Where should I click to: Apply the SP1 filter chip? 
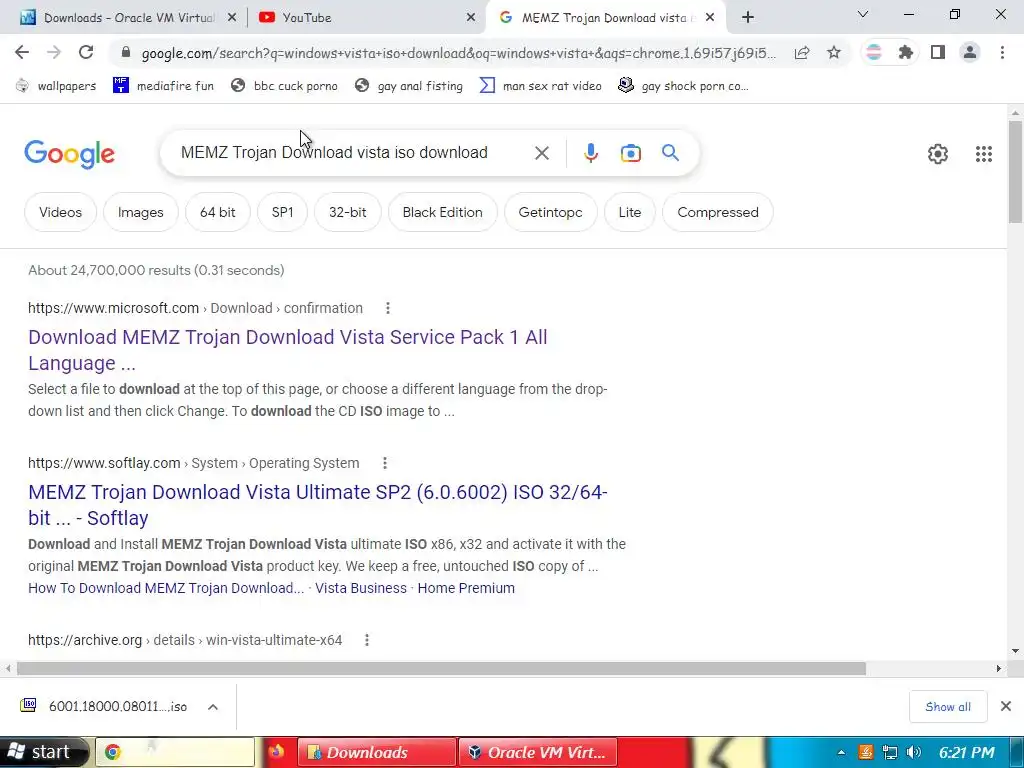(x=282, y=212)
